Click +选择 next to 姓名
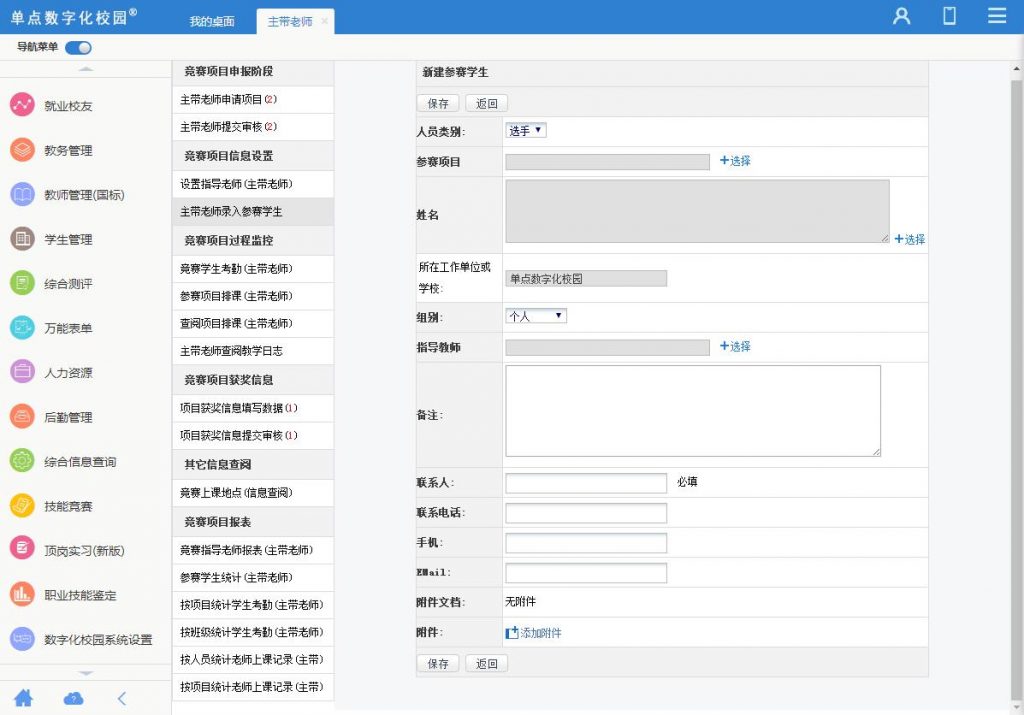 tap(909, 239)
